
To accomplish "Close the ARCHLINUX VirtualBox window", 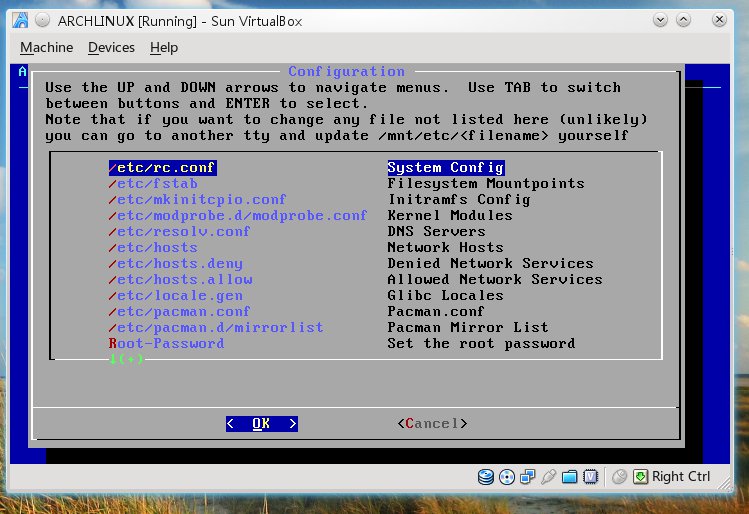I will click(719, 20).
